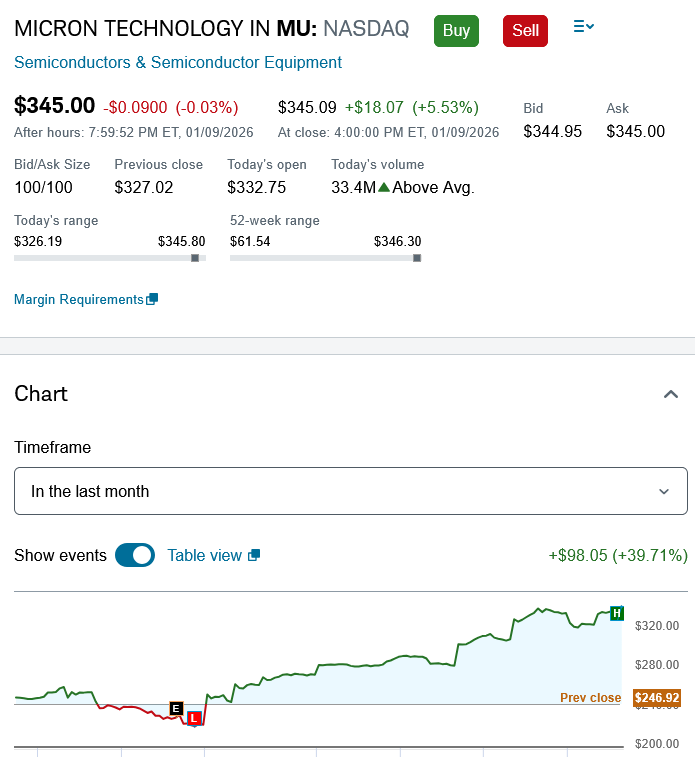Click the green H high marker
The width and height of the screenshot is (695, 757).
617,612
